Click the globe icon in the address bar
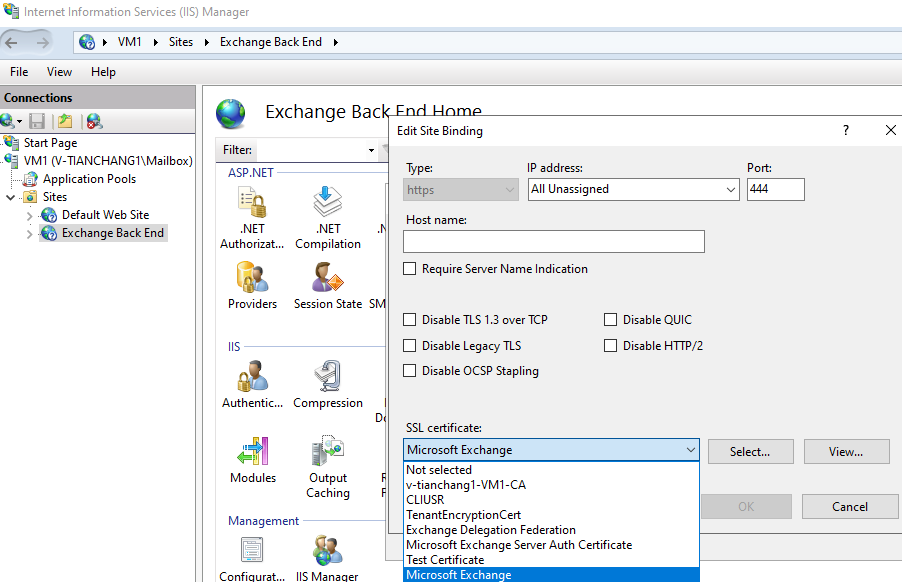Image resolution: width=902 pixels, height=582 pixels. tap(87, 42)
